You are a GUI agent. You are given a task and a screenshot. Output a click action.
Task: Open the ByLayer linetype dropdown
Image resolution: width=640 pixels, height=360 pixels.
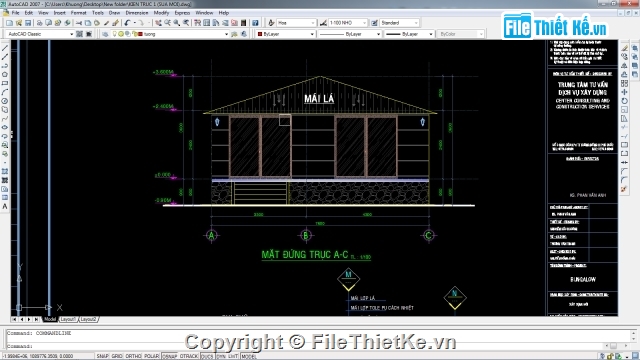coord(350,34)
